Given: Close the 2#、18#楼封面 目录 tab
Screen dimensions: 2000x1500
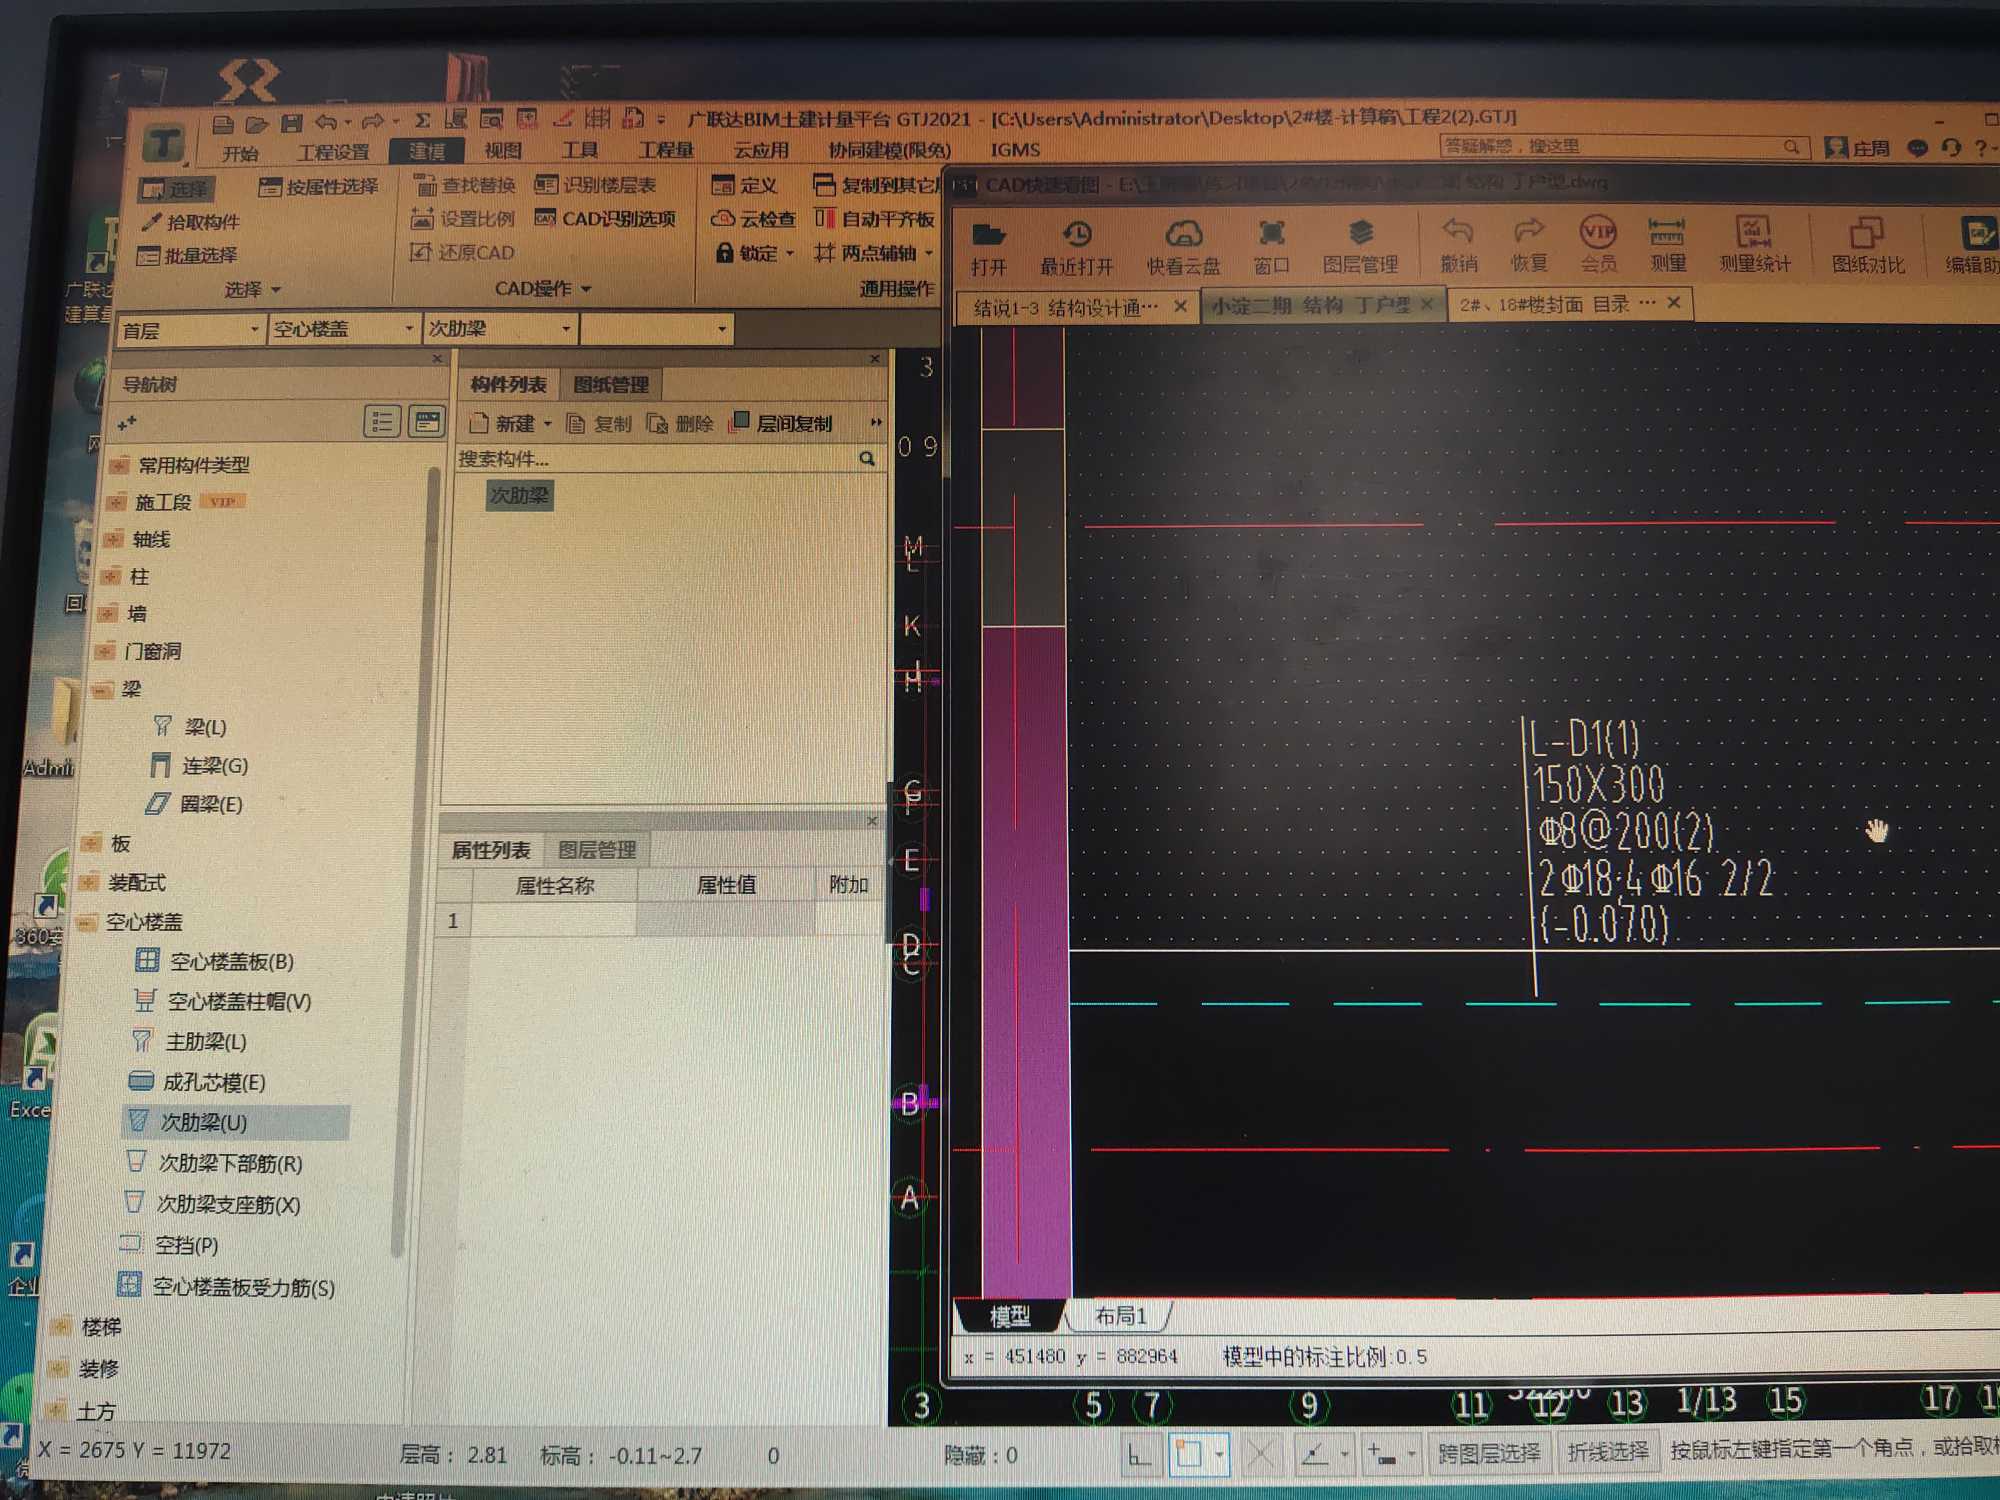Looking at the screenshot, I should point(1674,302).
